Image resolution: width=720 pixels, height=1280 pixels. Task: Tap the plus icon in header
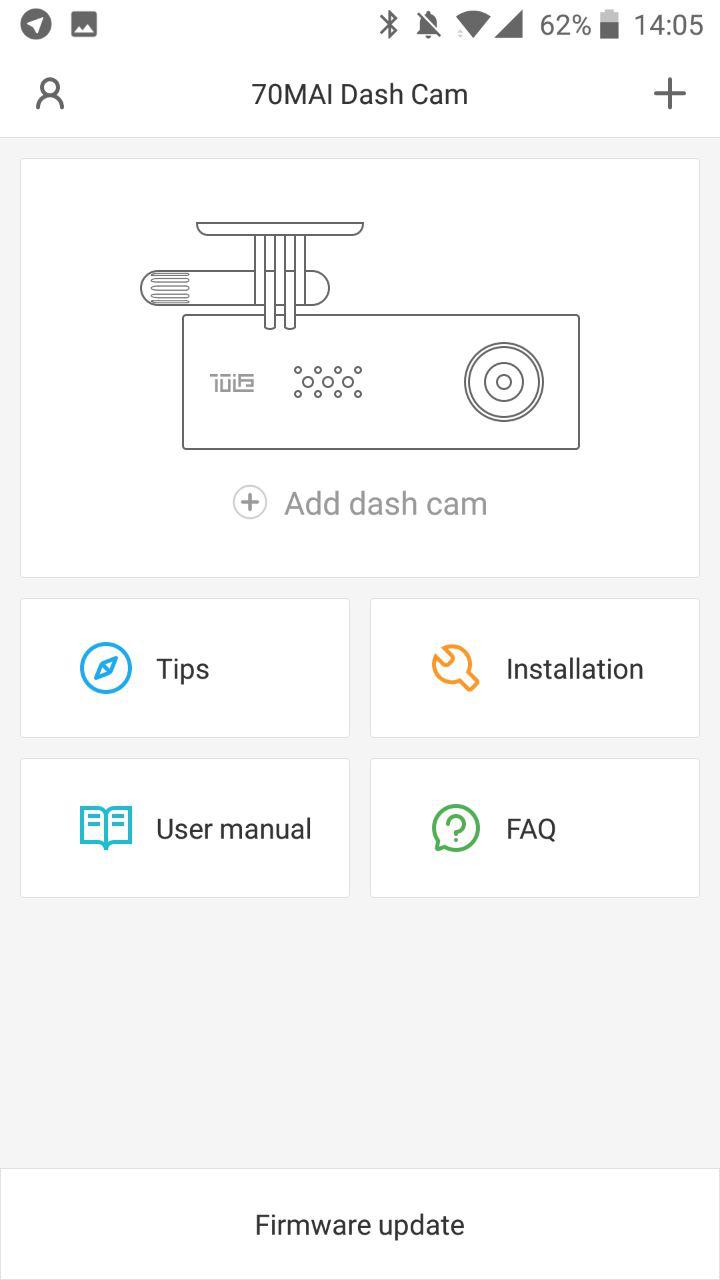(670, 94)
